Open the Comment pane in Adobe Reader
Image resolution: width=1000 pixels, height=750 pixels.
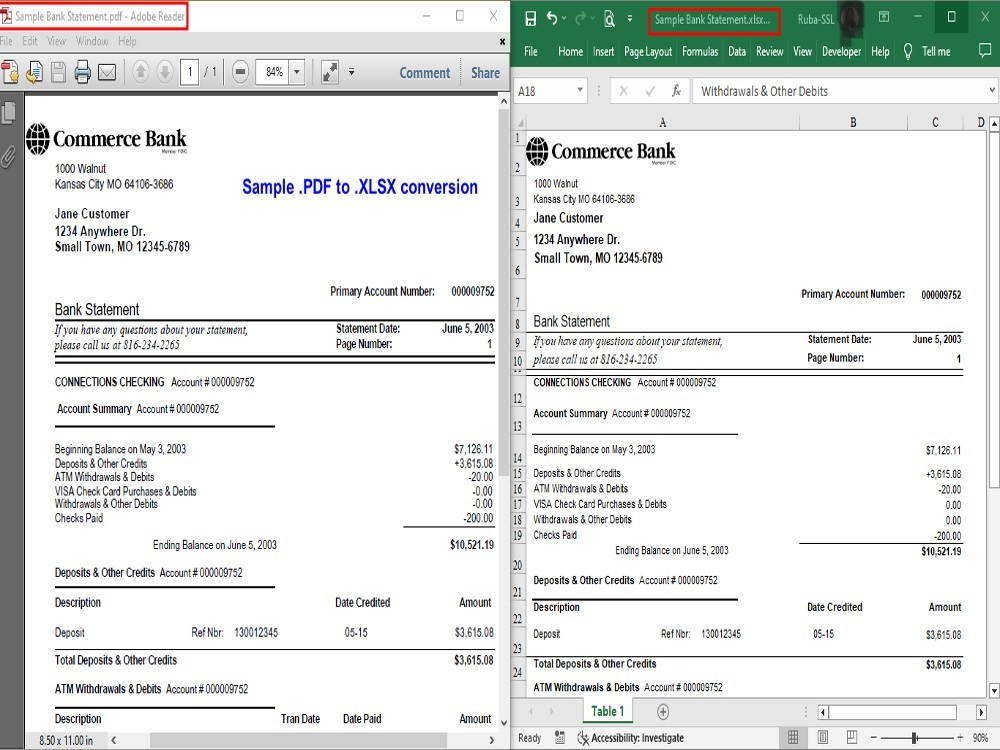425,73
